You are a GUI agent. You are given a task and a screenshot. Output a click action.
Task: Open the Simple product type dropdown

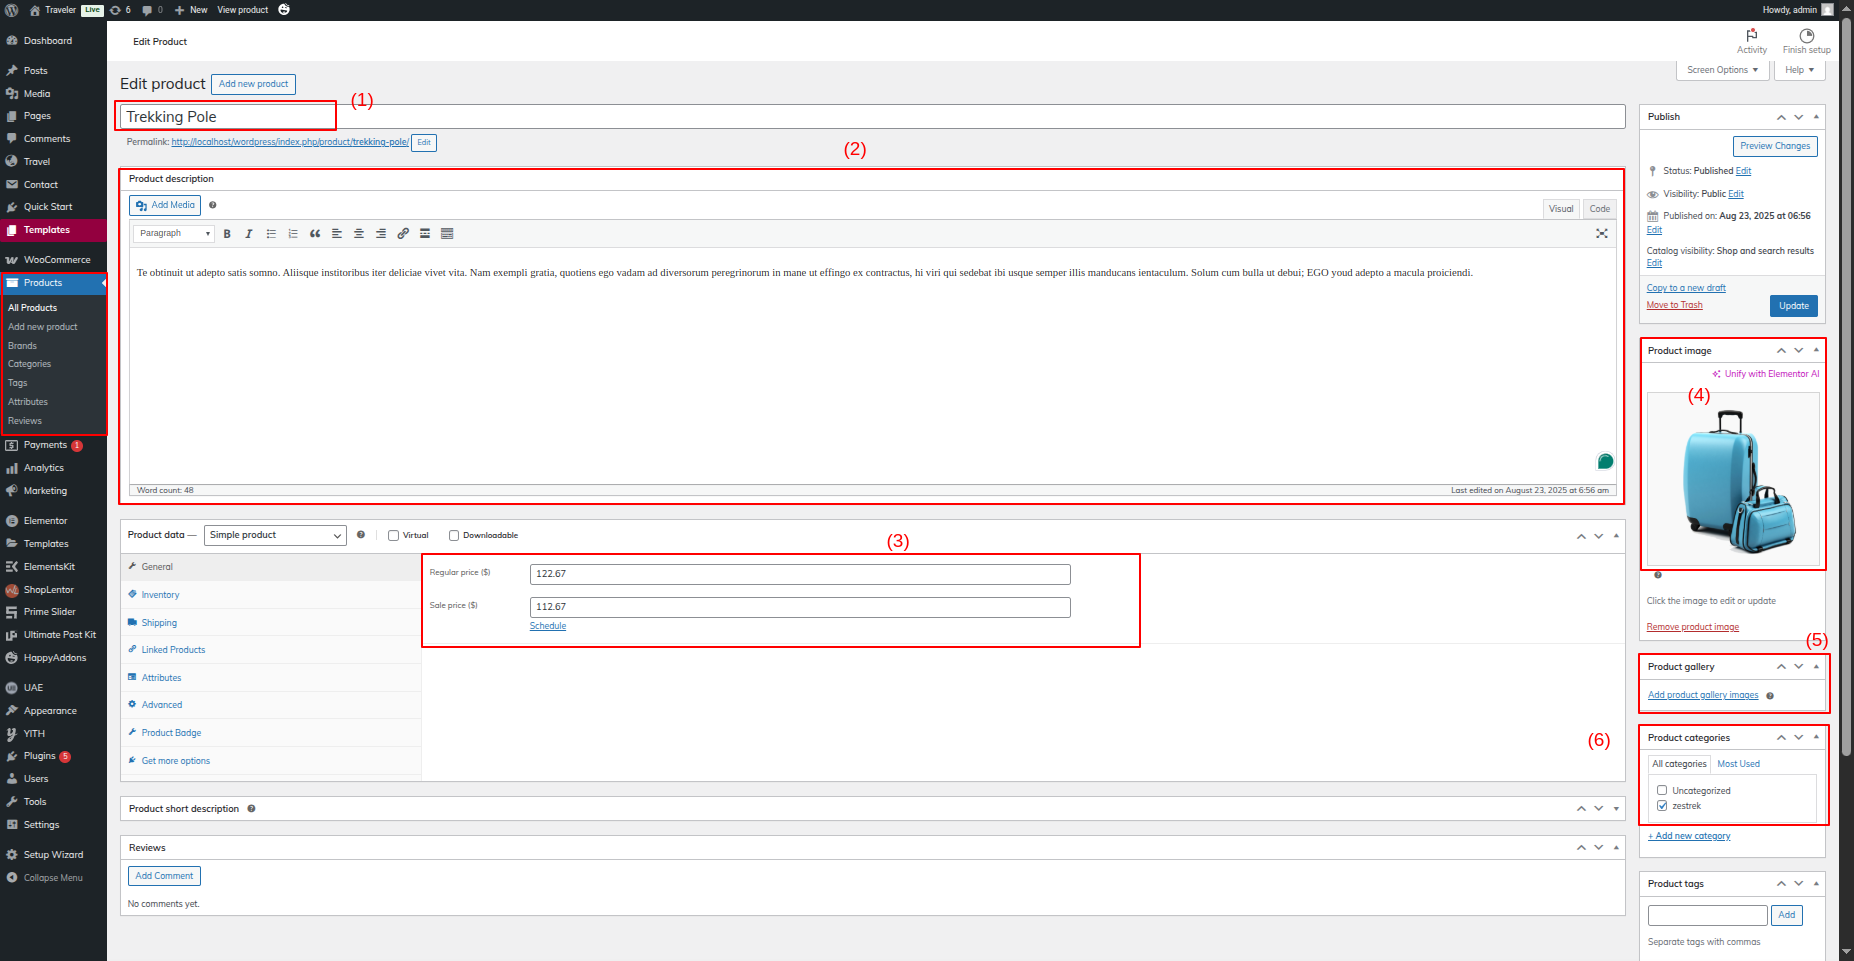(x=275, y=536)
